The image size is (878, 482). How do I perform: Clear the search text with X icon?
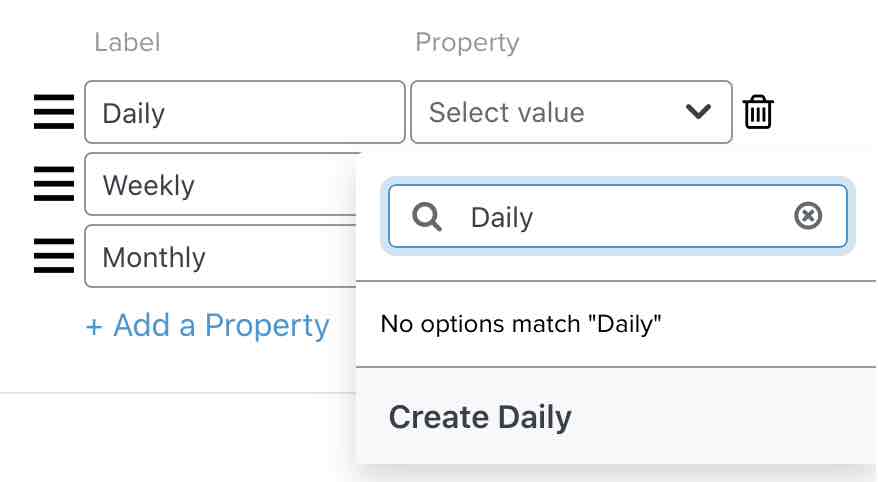point(807,216)
